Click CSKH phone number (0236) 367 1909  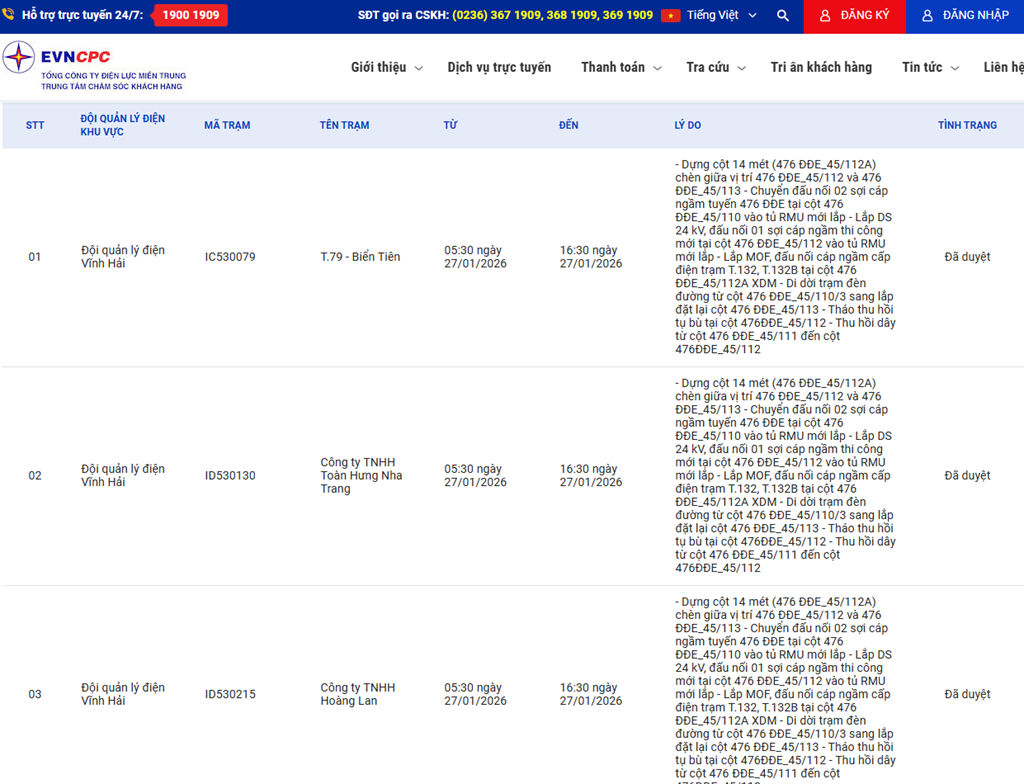tap(497, 16)
